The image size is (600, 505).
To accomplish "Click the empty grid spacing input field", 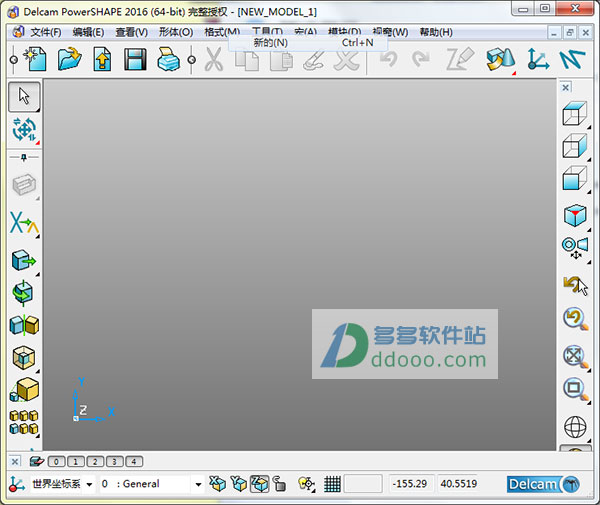I will point(363,484).
